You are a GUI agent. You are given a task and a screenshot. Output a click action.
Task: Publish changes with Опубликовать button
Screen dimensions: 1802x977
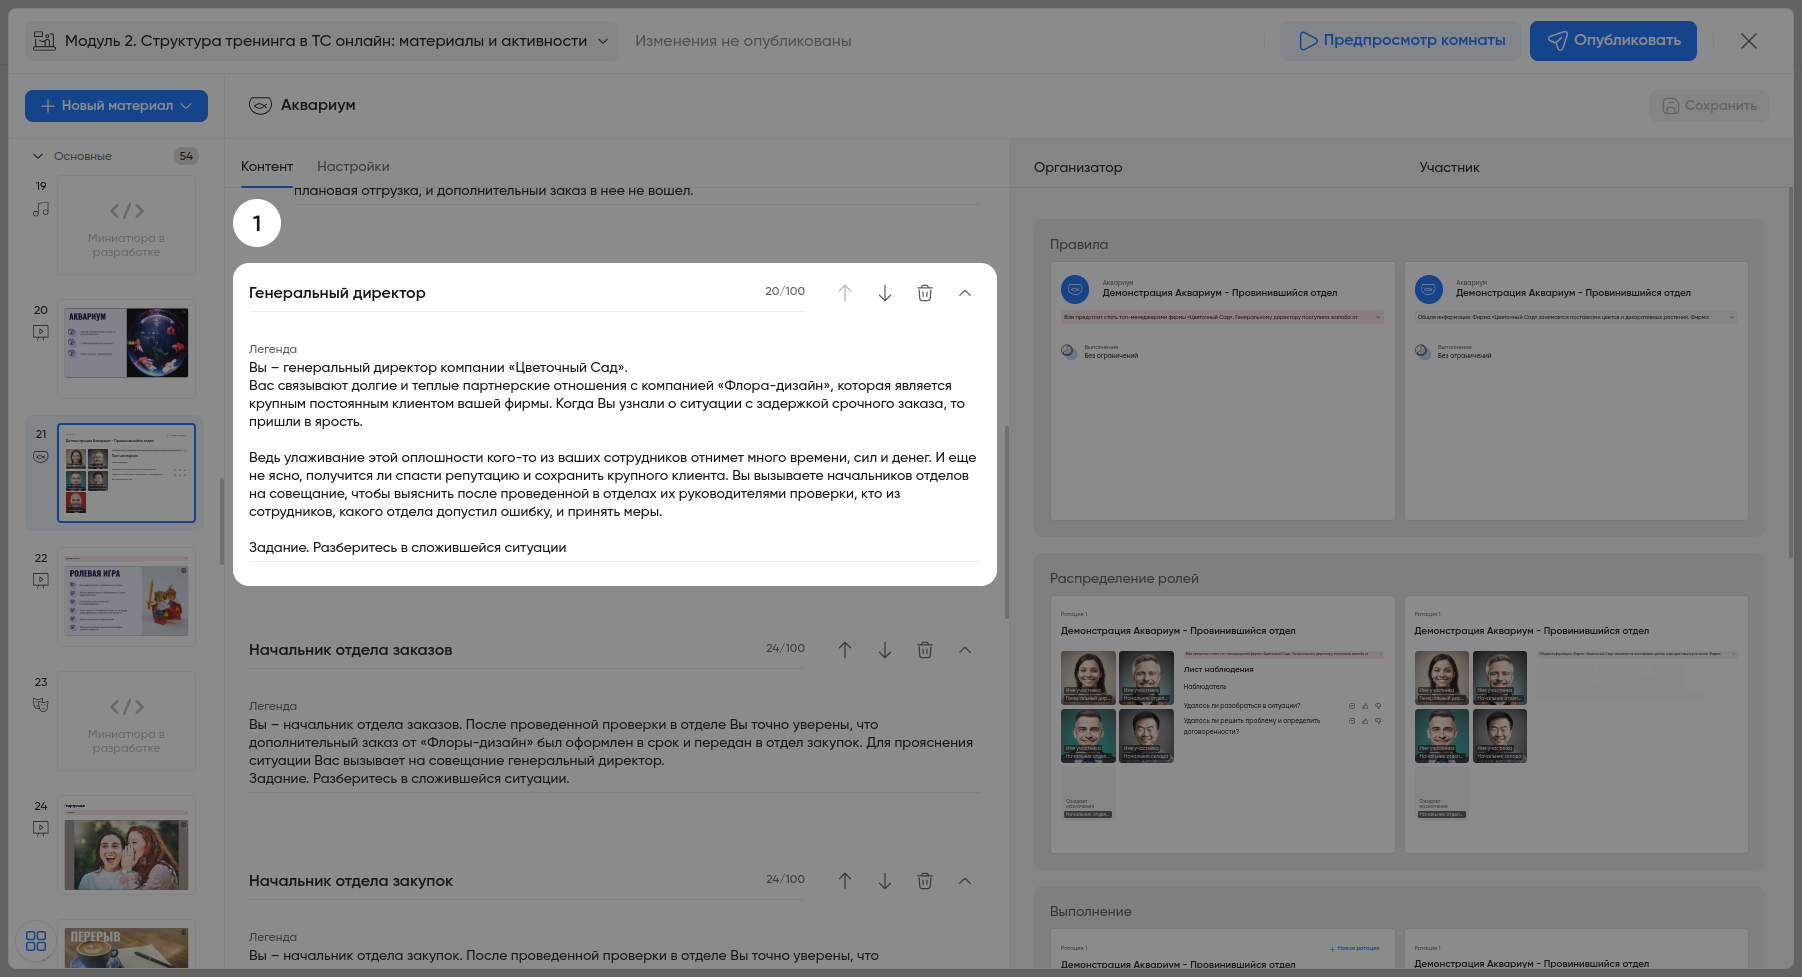pos(1613,41)
